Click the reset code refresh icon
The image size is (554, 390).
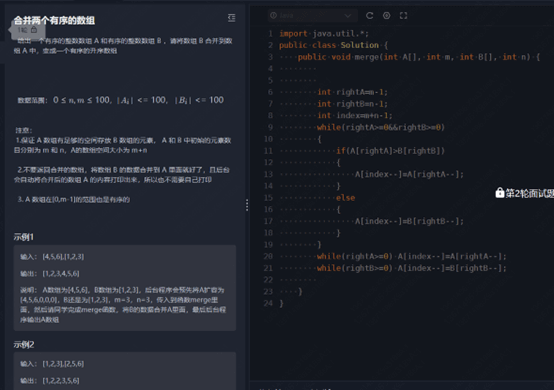point(370,16)
